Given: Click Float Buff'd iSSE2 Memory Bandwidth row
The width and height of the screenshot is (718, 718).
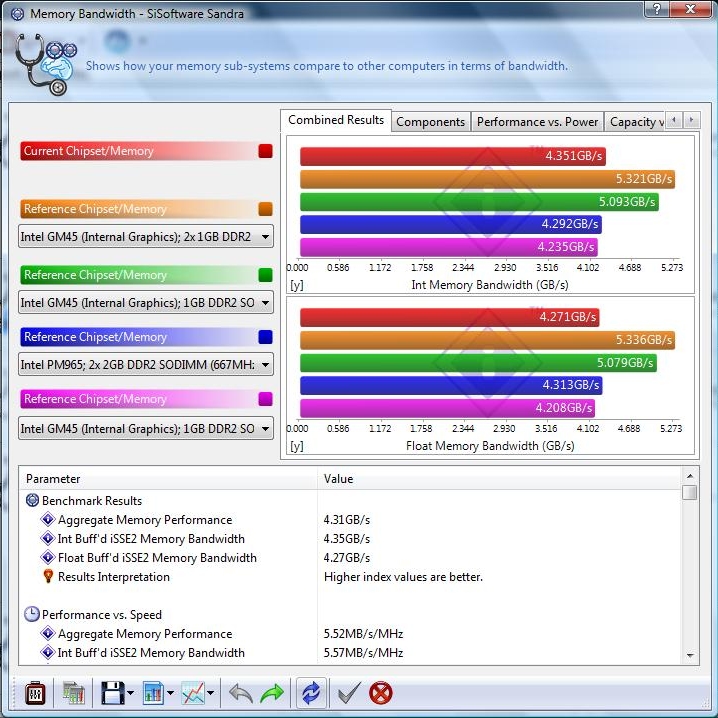Looking at the screenshot, I should coord(351,558).
